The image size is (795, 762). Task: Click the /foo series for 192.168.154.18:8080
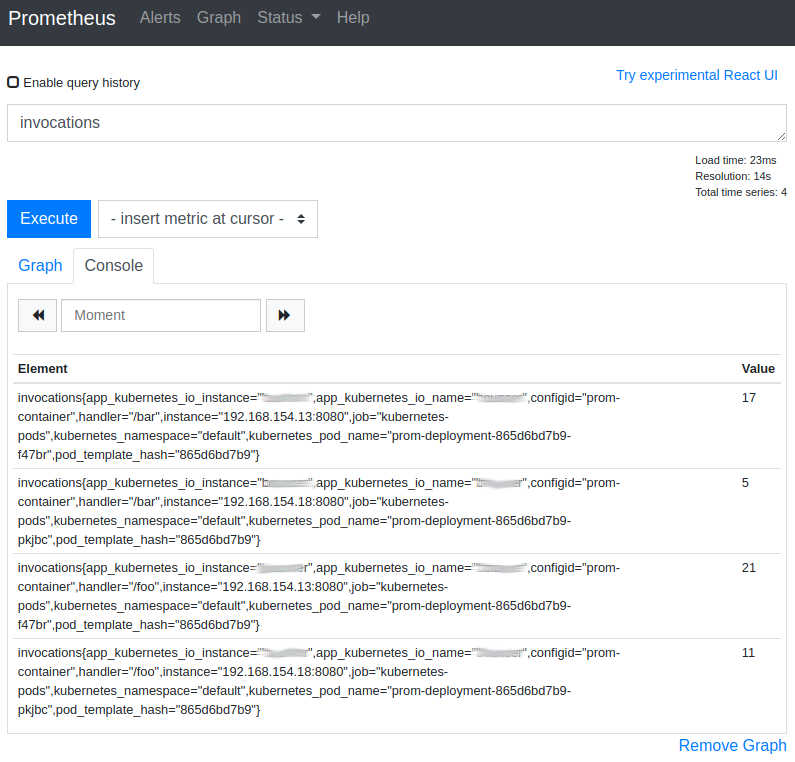coord(319,681)
